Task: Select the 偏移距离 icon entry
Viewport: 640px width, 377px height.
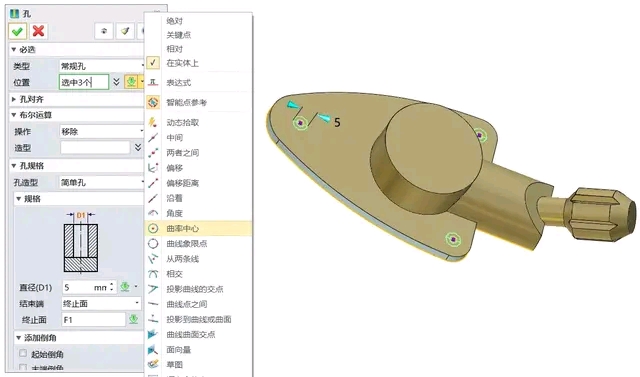Action: tap(198, 183)
